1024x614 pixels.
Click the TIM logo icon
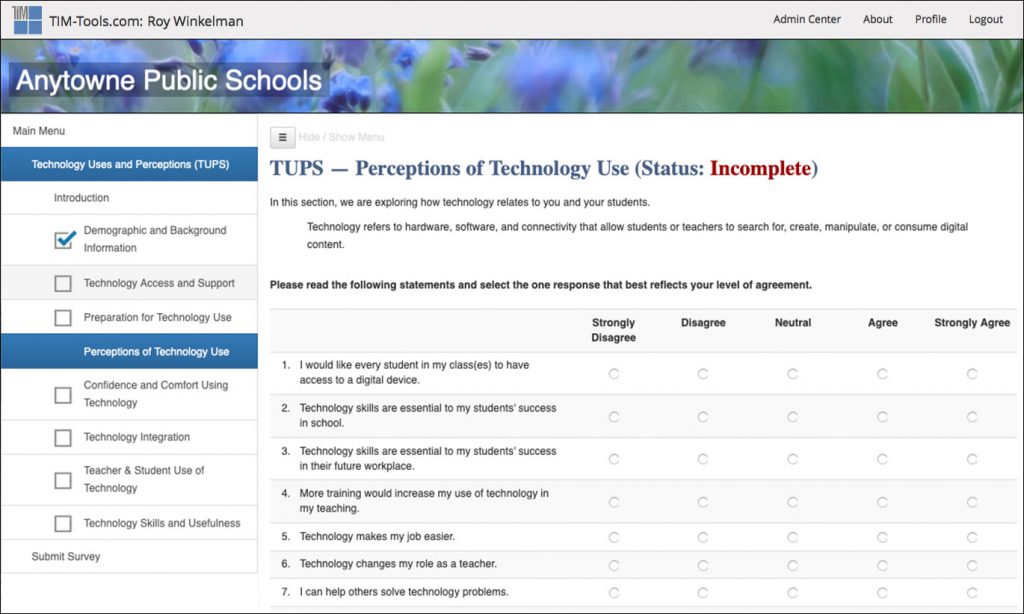pos(27,19)
